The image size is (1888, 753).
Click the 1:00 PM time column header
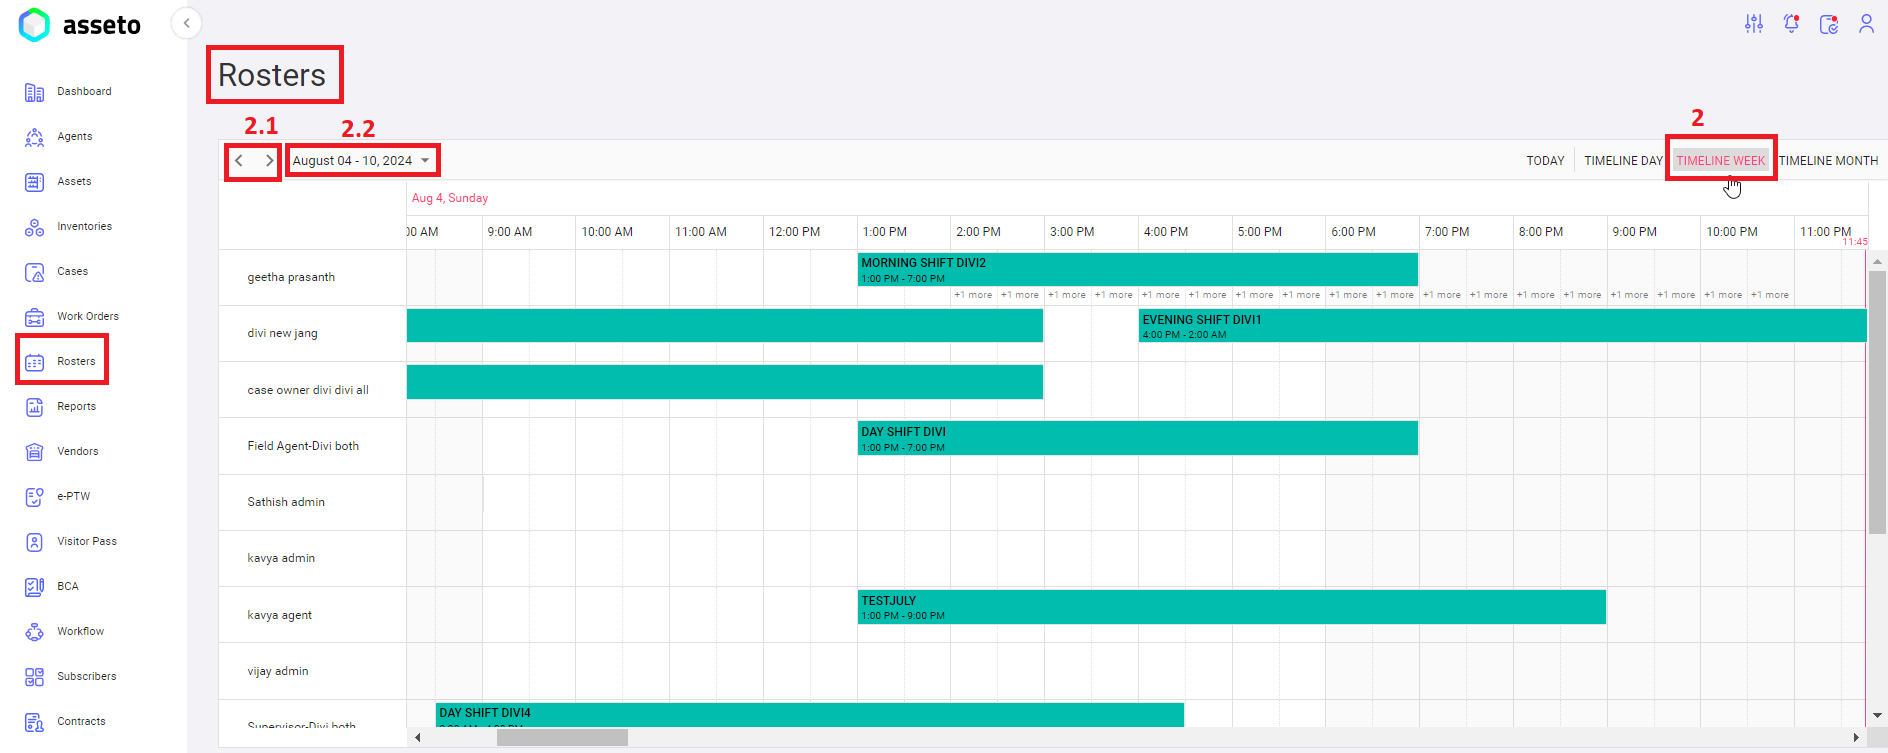(904, 232)
